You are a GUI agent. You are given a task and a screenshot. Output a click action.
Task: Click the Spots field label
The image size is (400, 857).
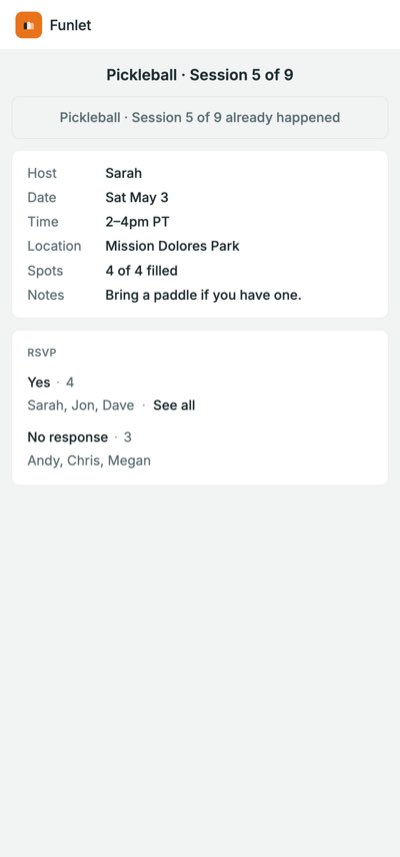click(45, 271)
